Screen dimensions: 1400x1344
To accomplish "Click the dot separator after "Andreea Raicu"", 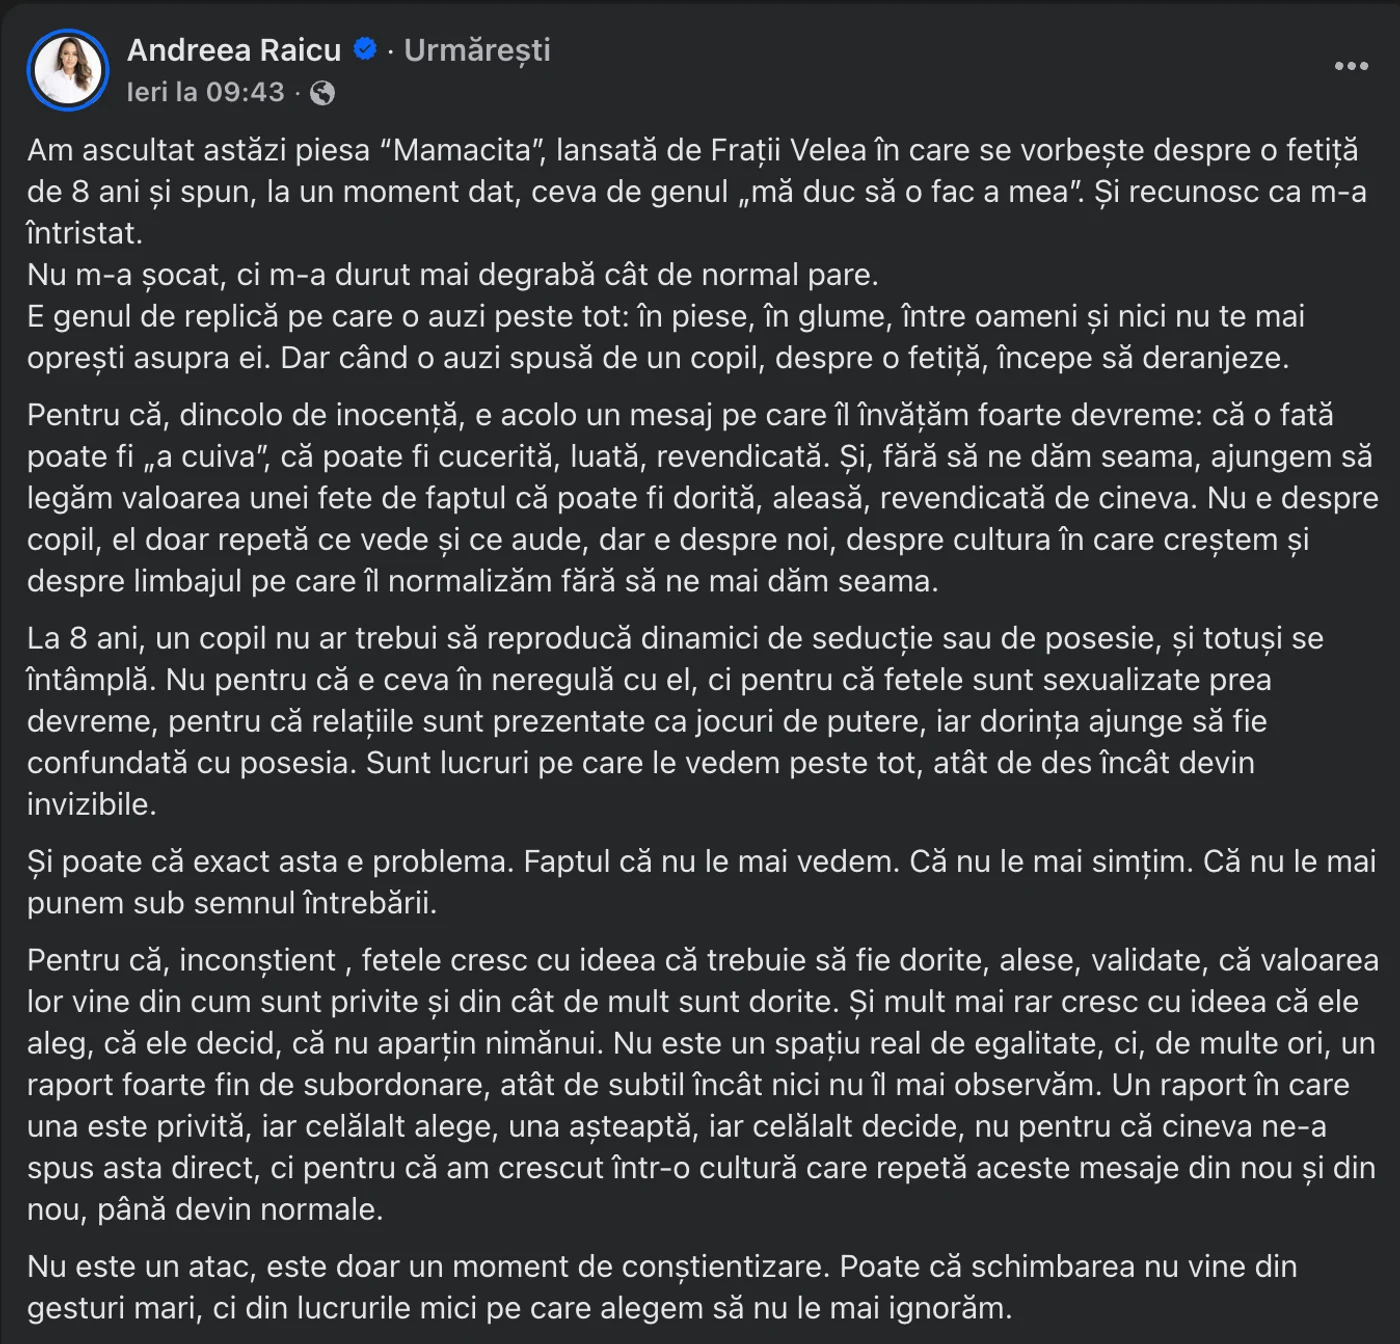I will pos(391,50).
